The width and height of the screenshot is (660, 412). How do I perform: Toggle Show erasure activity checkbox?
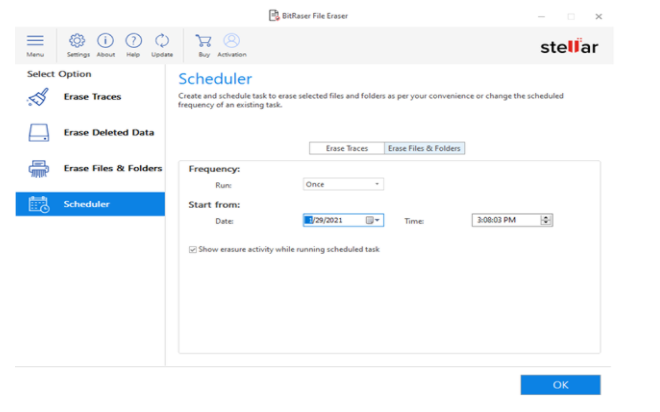(193, 250)
